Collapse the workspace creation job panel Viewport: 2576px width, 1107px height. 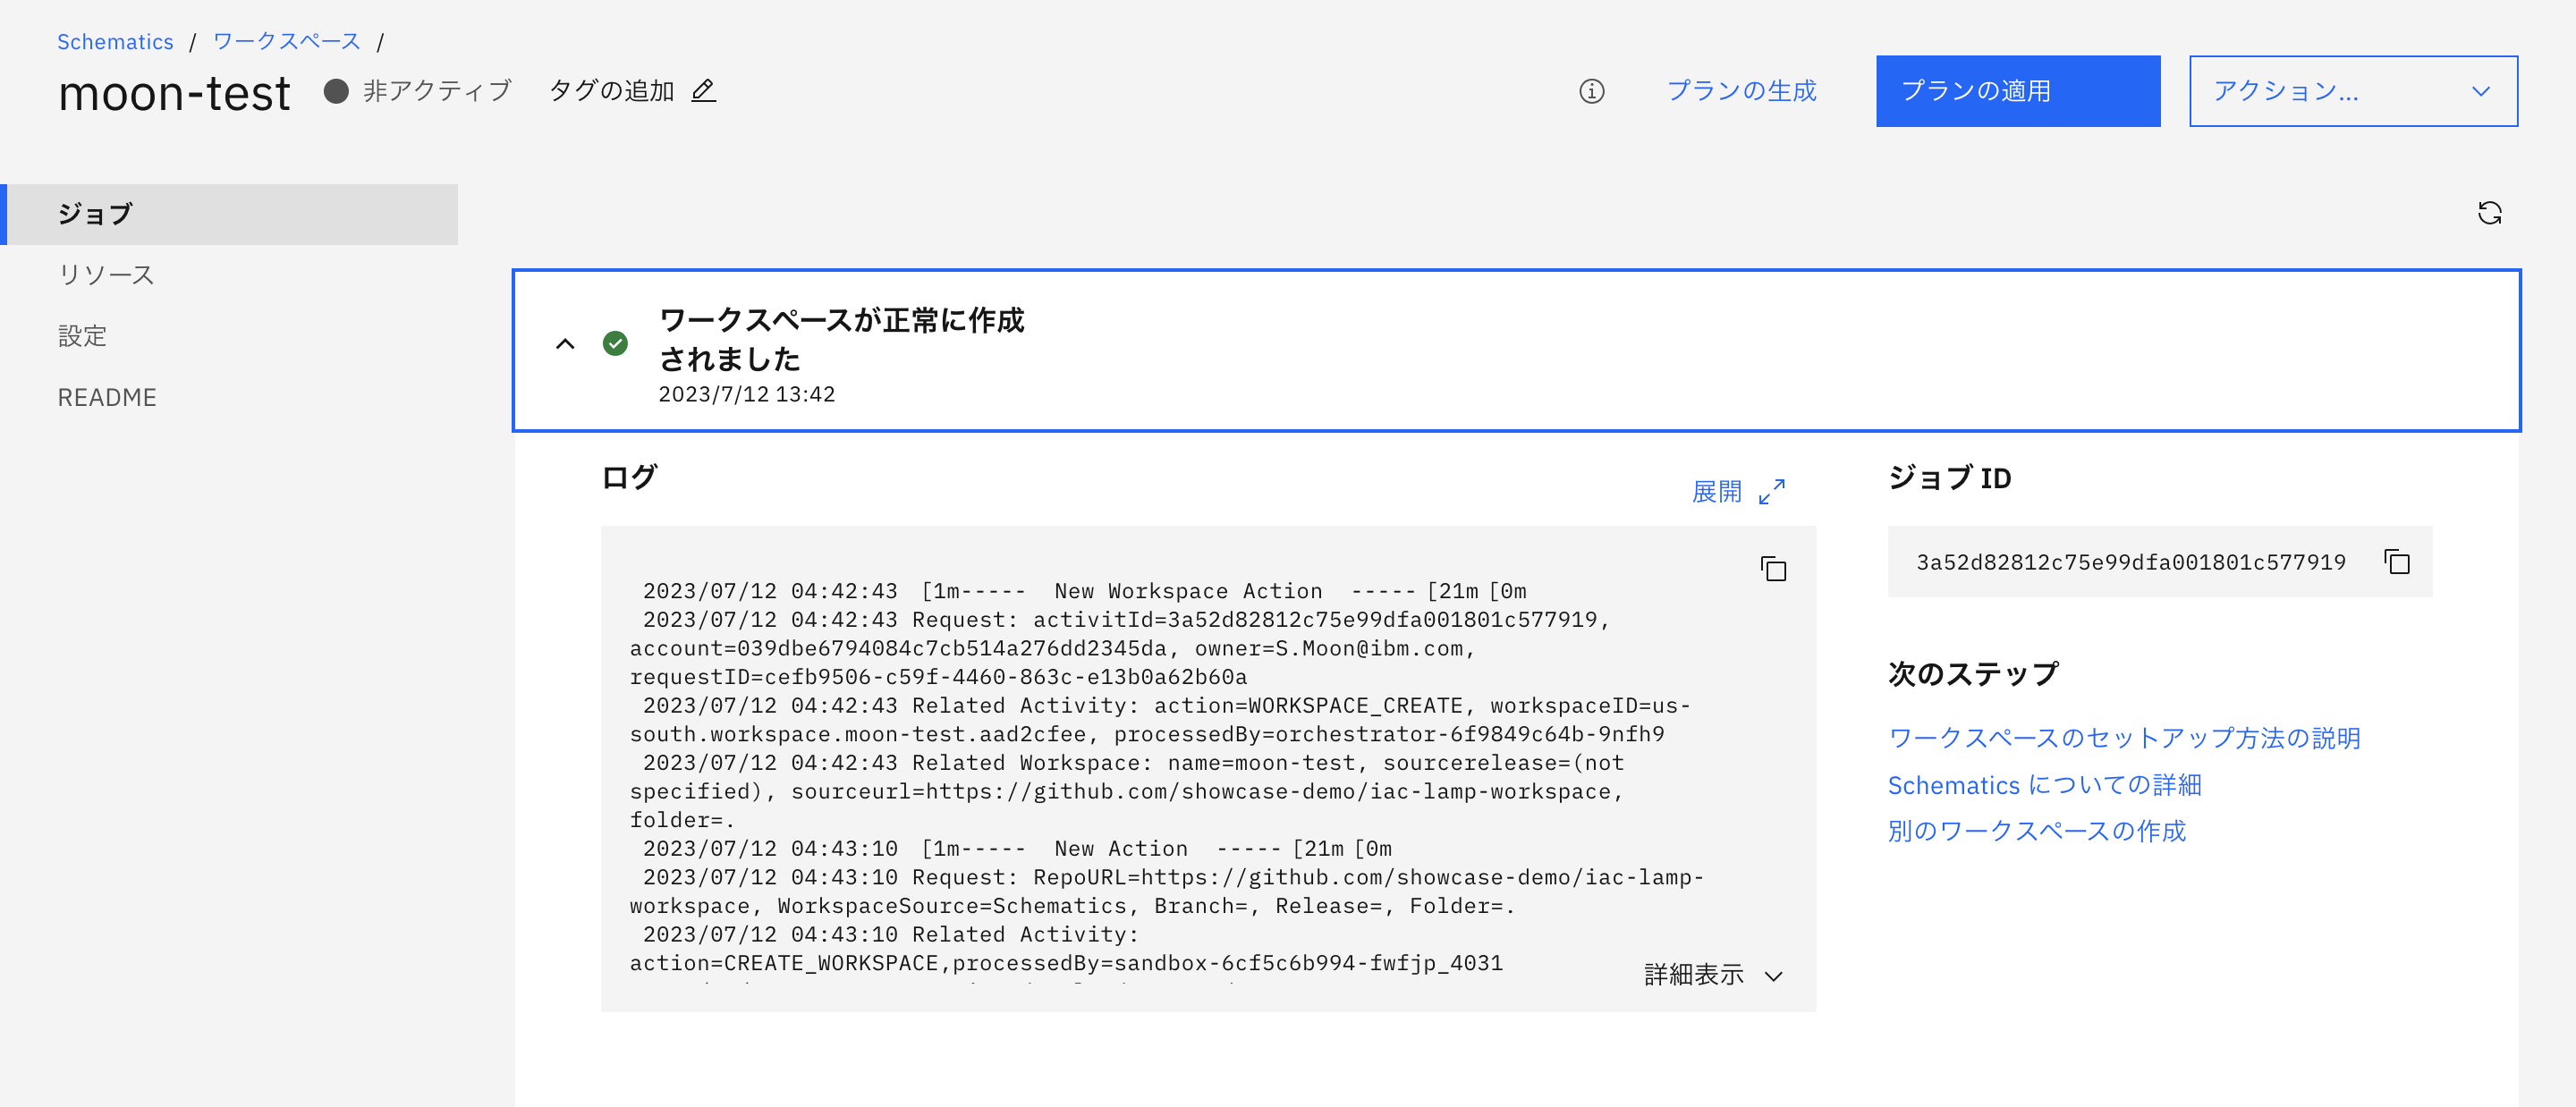[565, 345]
